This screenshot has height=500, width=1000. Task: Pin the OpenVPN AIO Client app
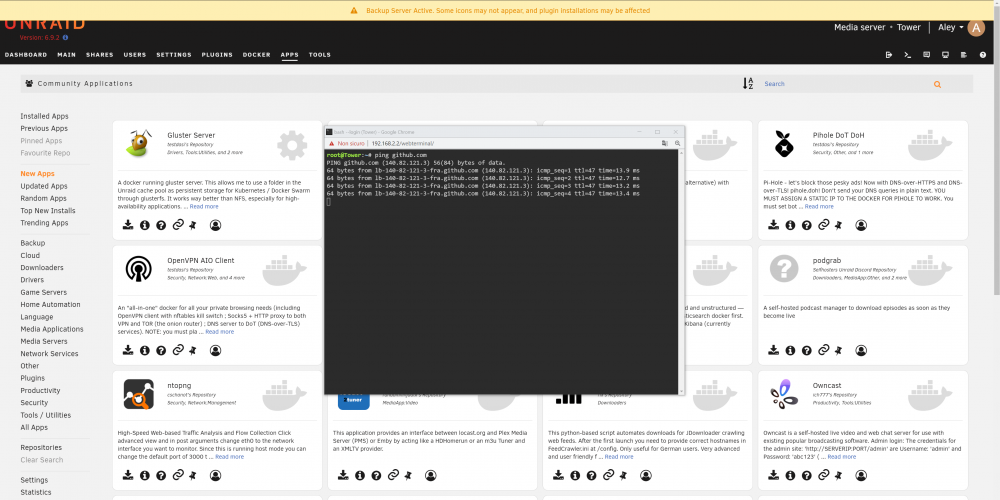pyautogui.click(x=193, y=350)
